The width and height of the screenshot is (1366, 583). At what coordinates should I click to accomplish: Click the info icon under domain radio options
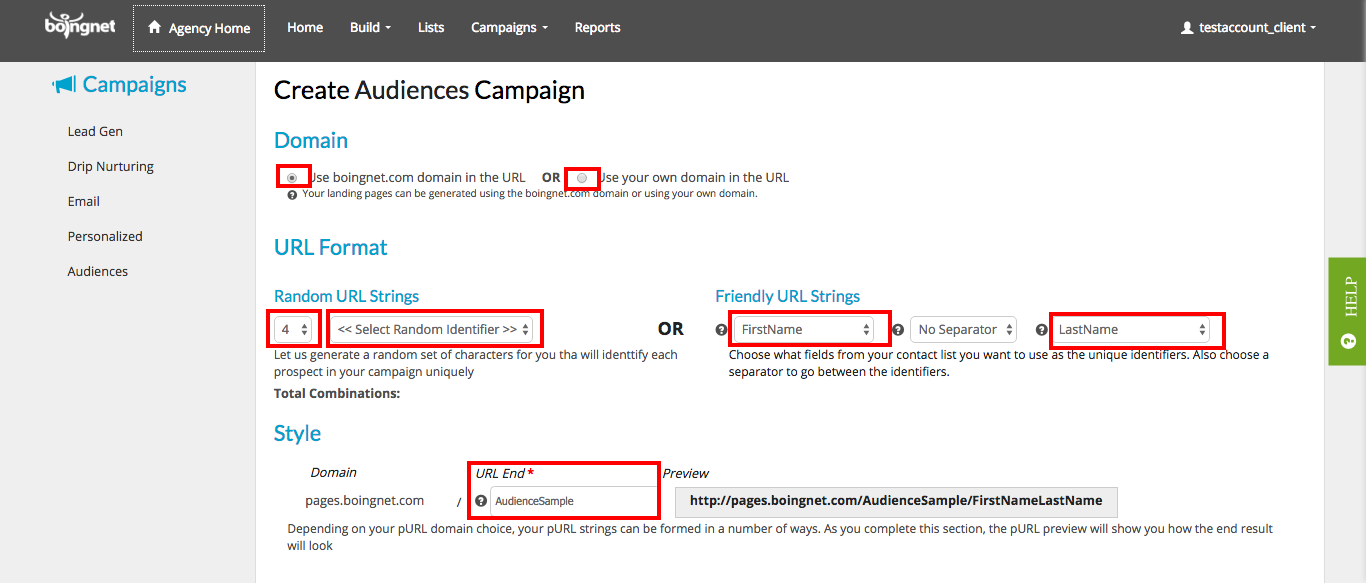[x=292, y=195]
